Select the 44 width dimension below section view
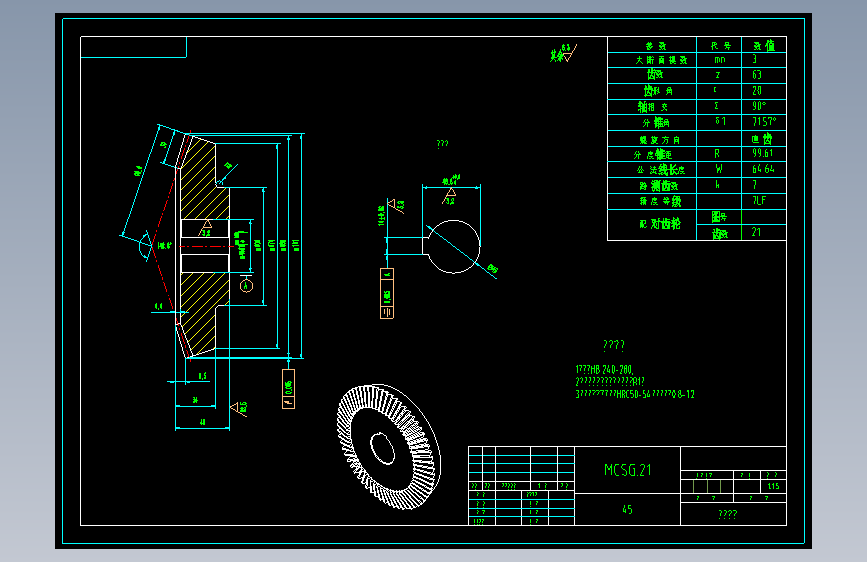 pyautogui.click(x=202, y=422)
